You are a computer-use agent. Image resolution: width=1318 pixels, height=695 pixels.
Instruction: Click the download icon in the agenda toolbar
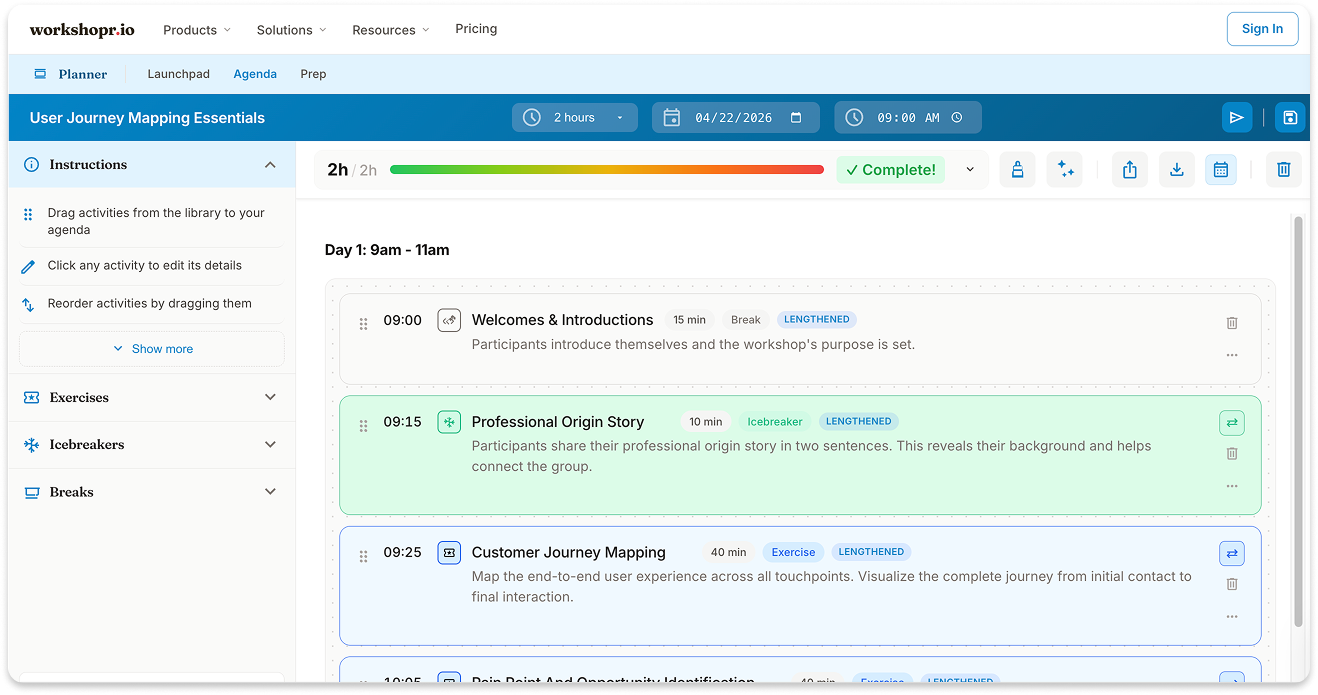pos(1177,170)
